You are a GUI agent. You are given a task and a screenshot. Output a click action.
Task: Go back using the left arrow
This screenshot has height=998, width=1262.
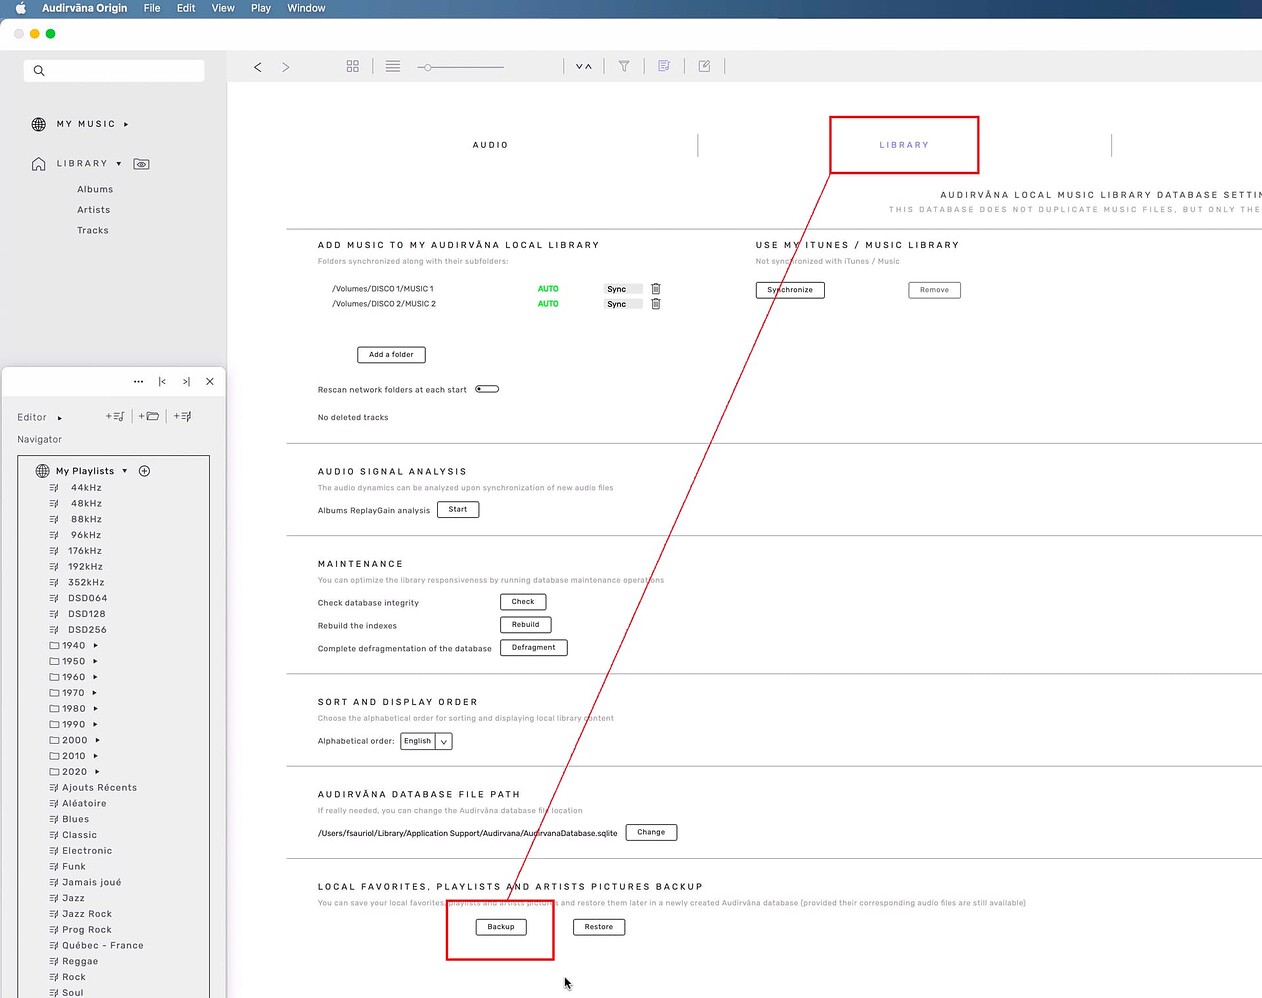click(258, 67)
